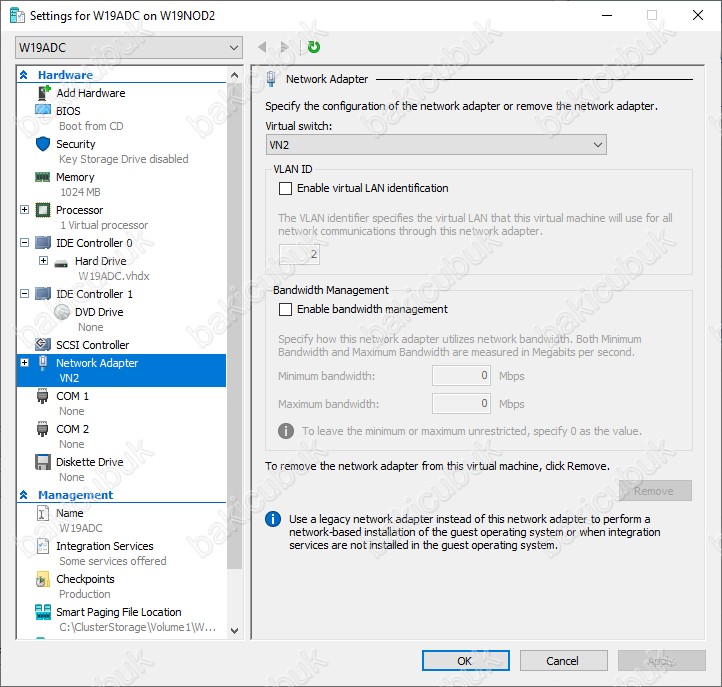The width and height of the screenshot is (722, 687).
Task: Select the SCSI Controller entry
Action: tap(93, 345)
